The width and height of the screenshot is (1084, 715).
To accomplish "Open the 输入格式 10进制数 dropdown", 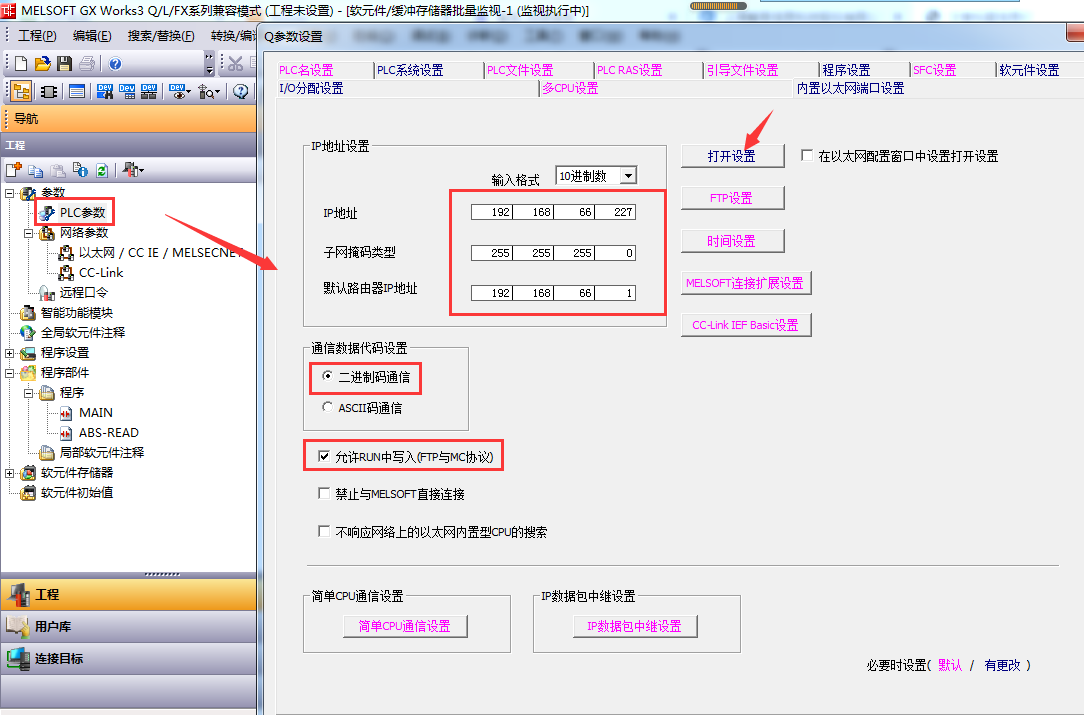I will coord(628,176).
